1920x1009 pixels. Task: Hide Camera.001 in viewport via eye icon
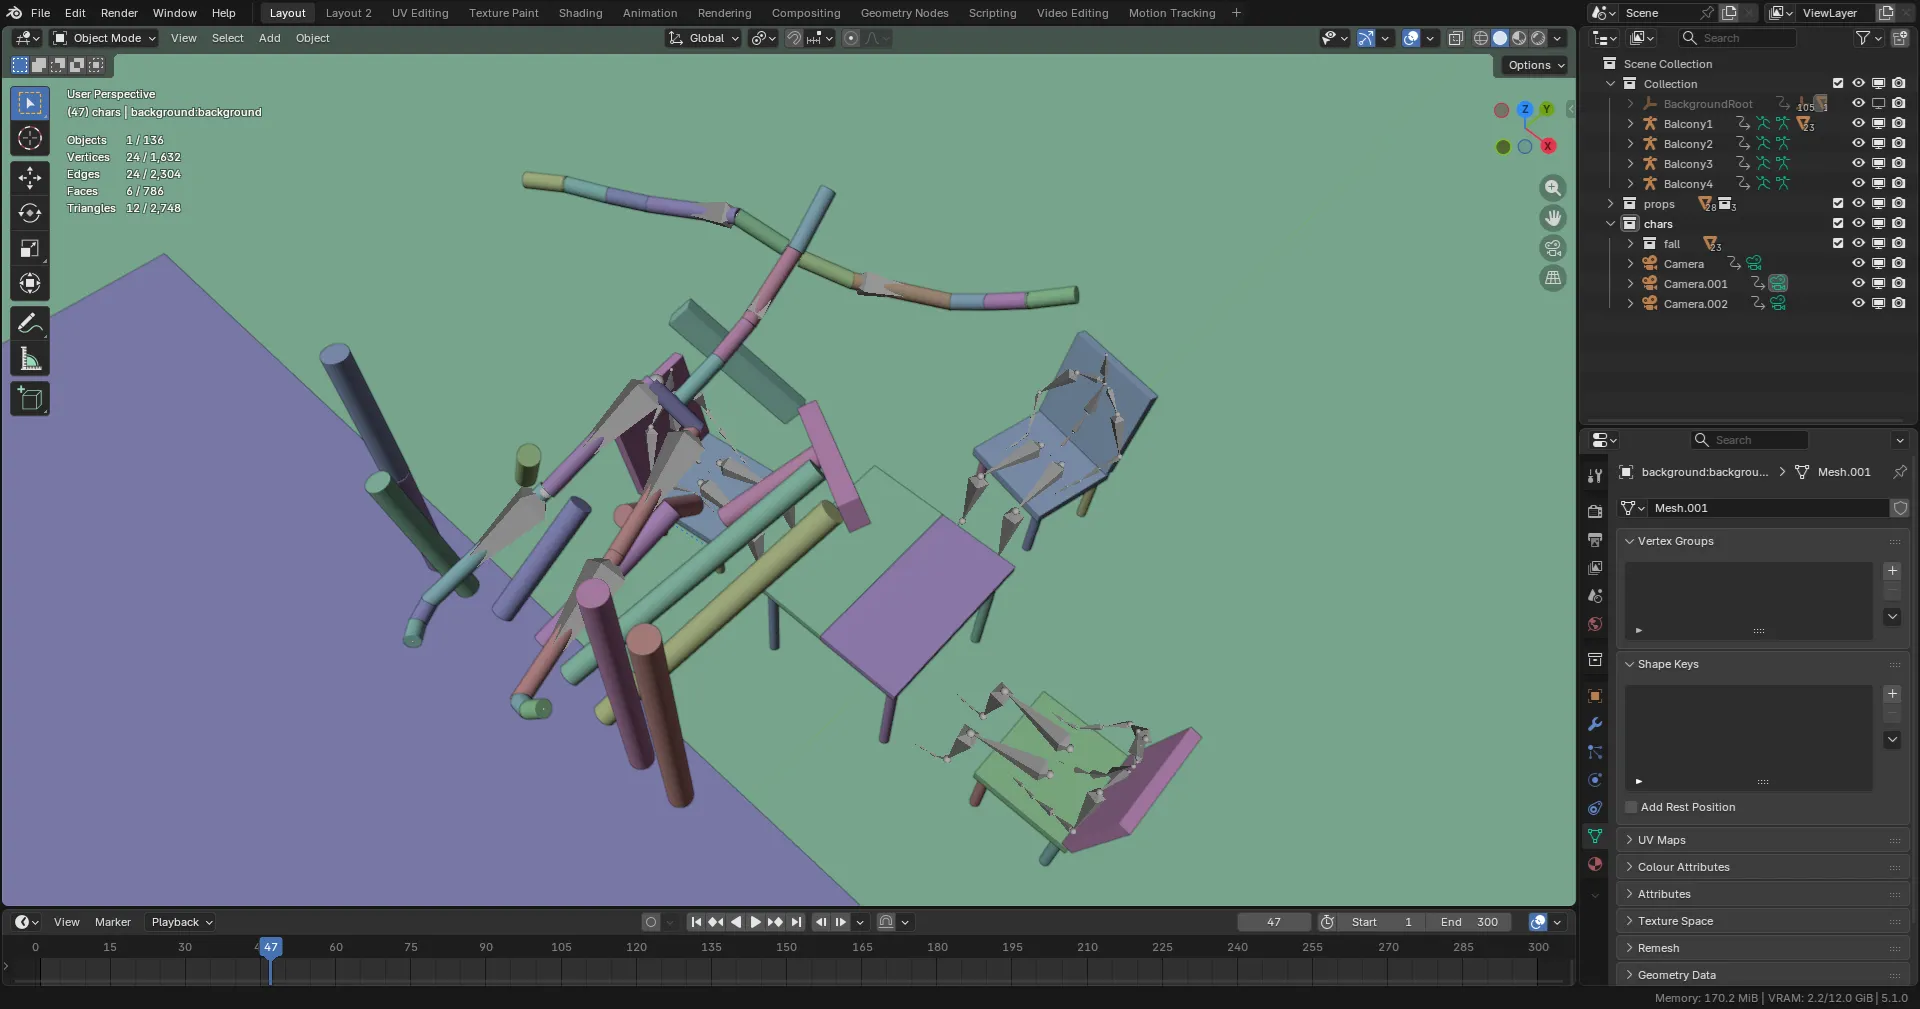(x=1858, y=284)
